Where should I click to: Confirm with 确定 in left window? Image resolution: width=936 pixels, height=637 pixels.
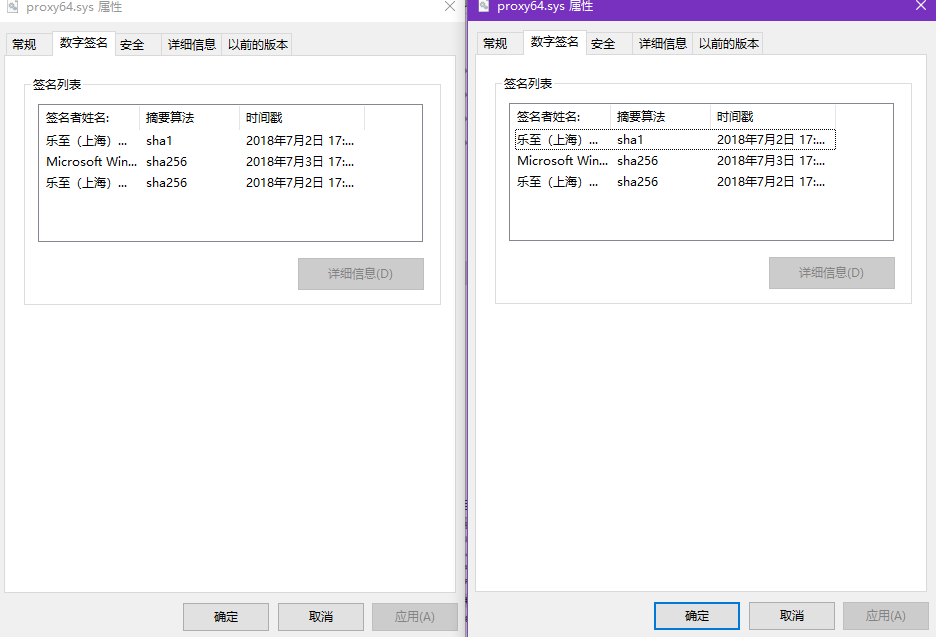point(226,617)
